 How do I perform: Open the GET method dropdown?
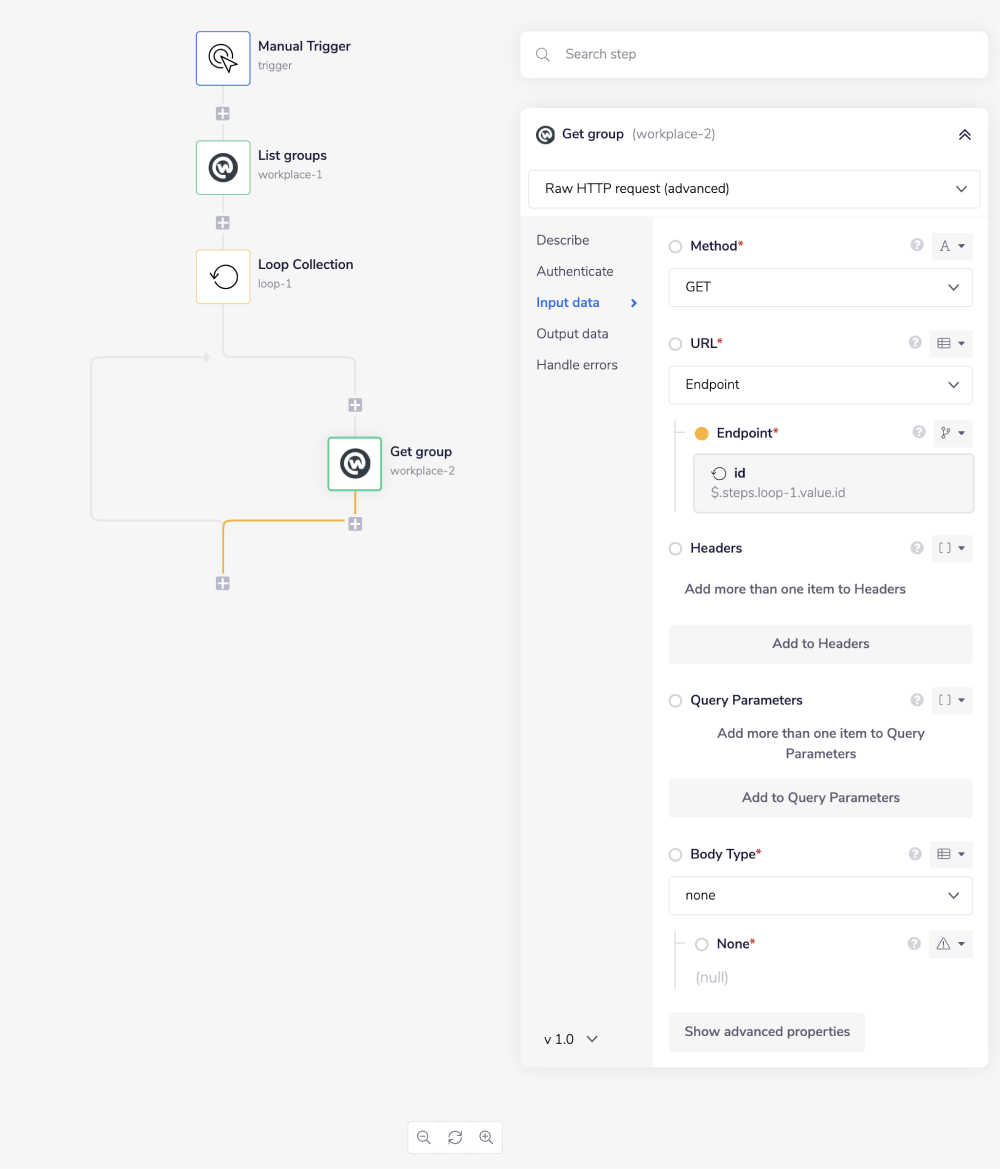tap(820, 287)
